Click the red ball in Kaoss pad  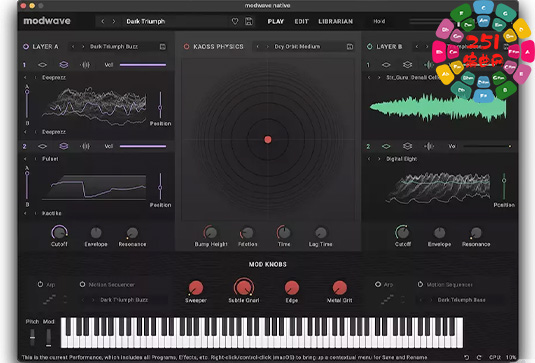pyautogui.click(x=268, y=139)
